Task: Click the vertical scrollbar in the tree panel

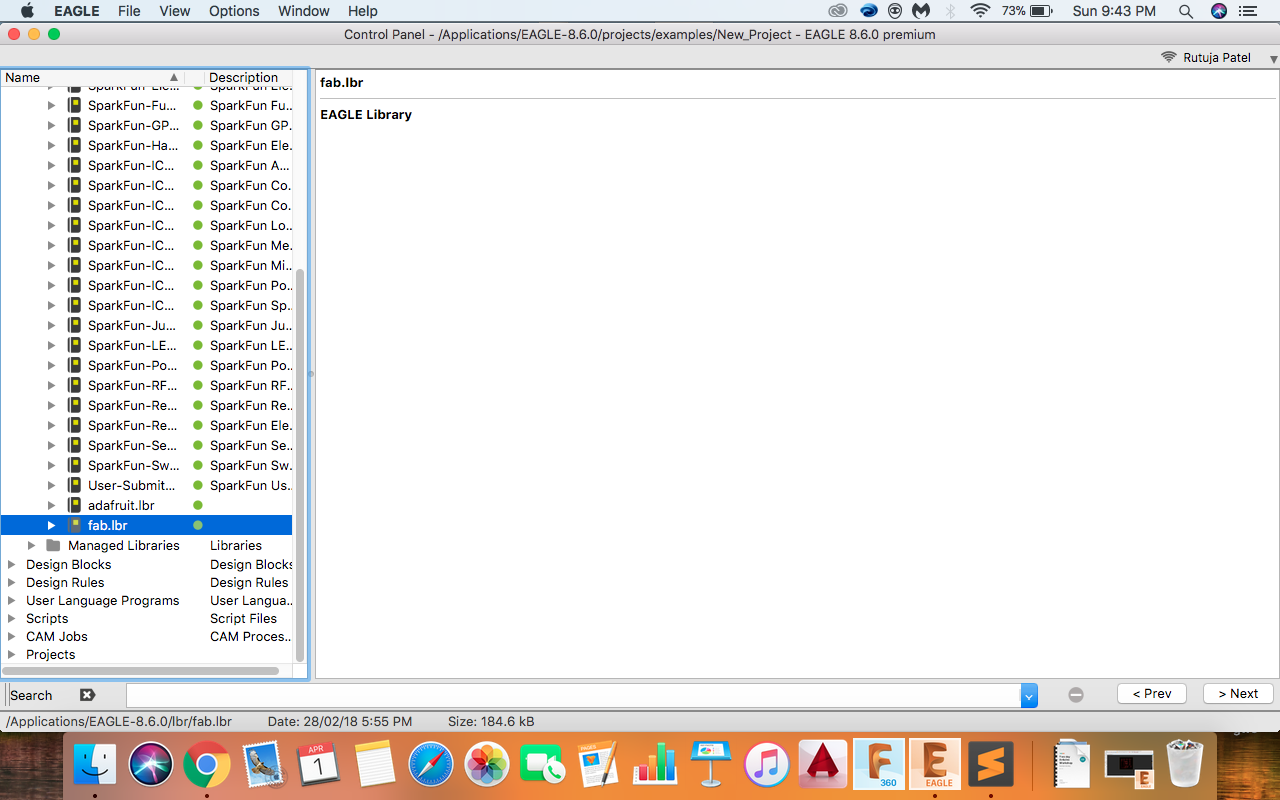Action: pos(300,465)
